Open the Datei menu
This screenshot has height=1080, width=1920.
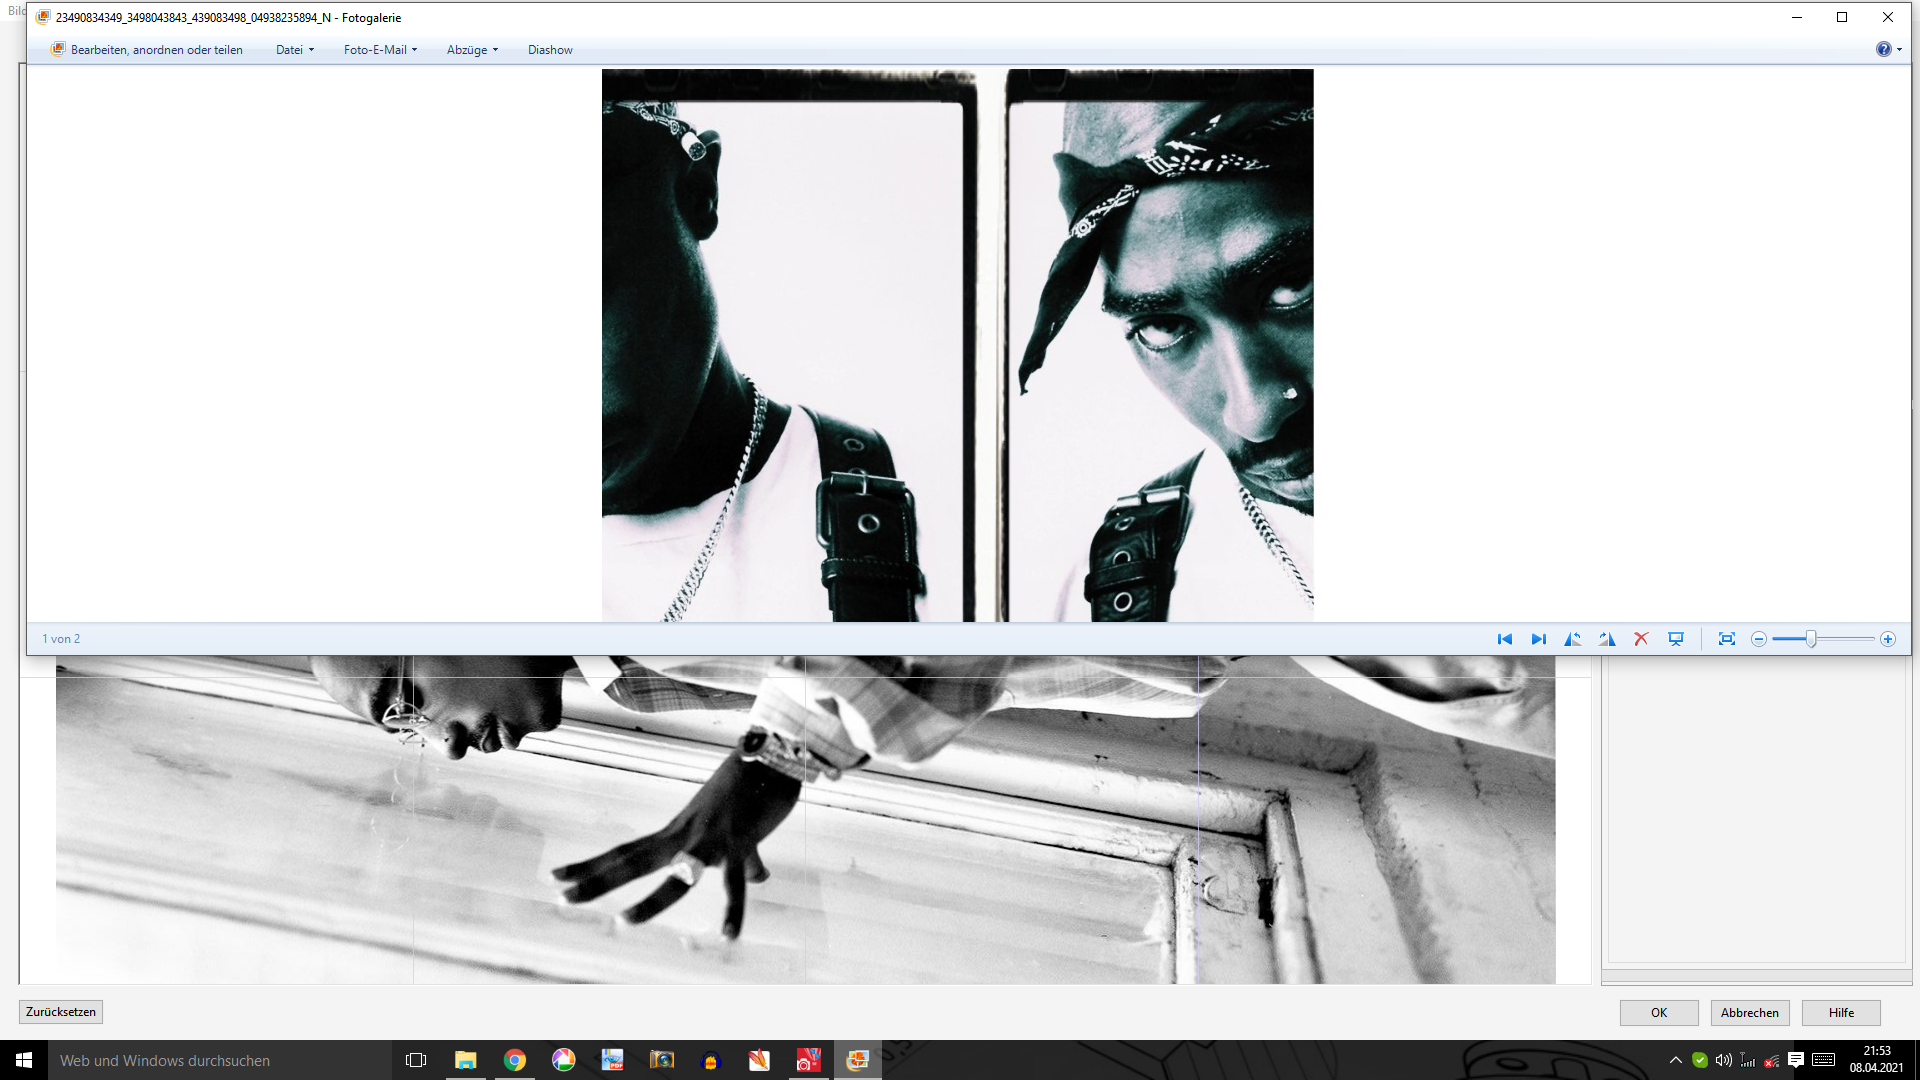coord(294,50)
